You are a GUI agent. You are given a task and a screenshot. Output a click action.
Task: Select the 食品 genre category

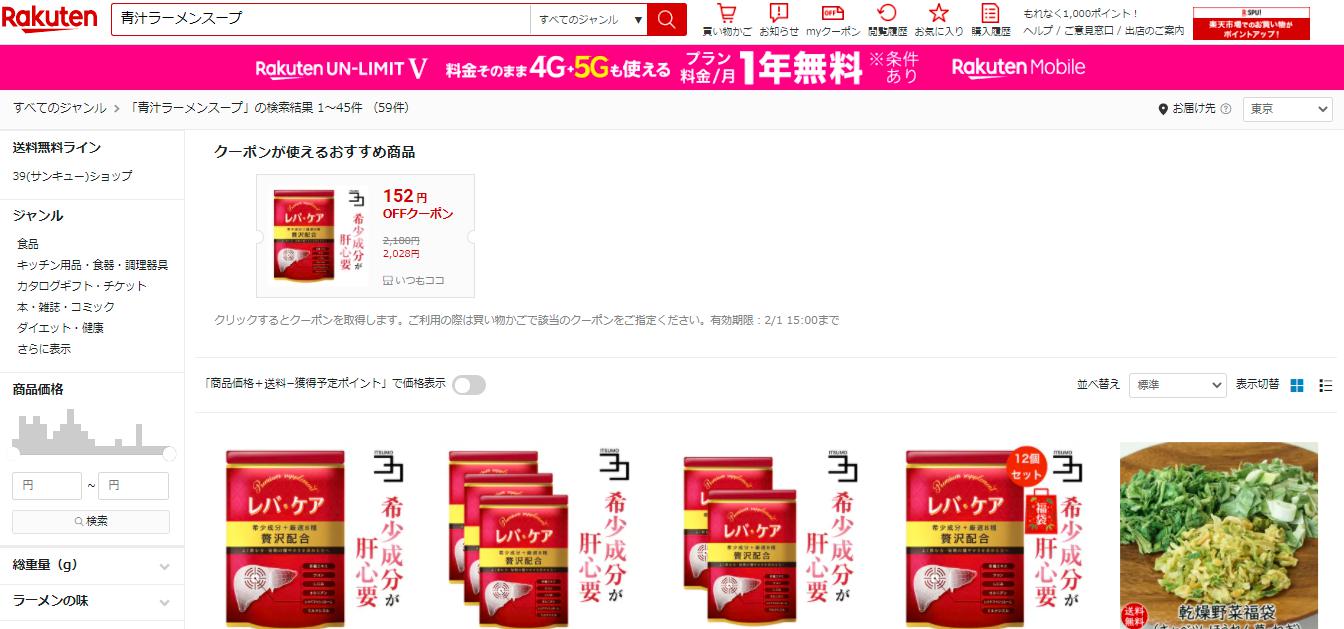pos(28,244)
